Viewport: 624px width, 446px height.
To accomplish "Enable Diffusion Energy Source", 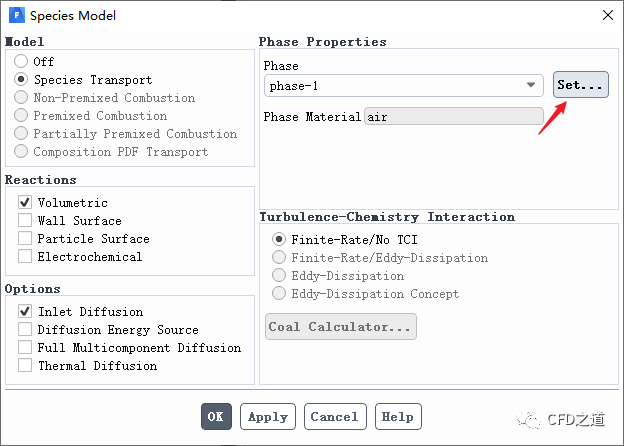I will 25,330.
